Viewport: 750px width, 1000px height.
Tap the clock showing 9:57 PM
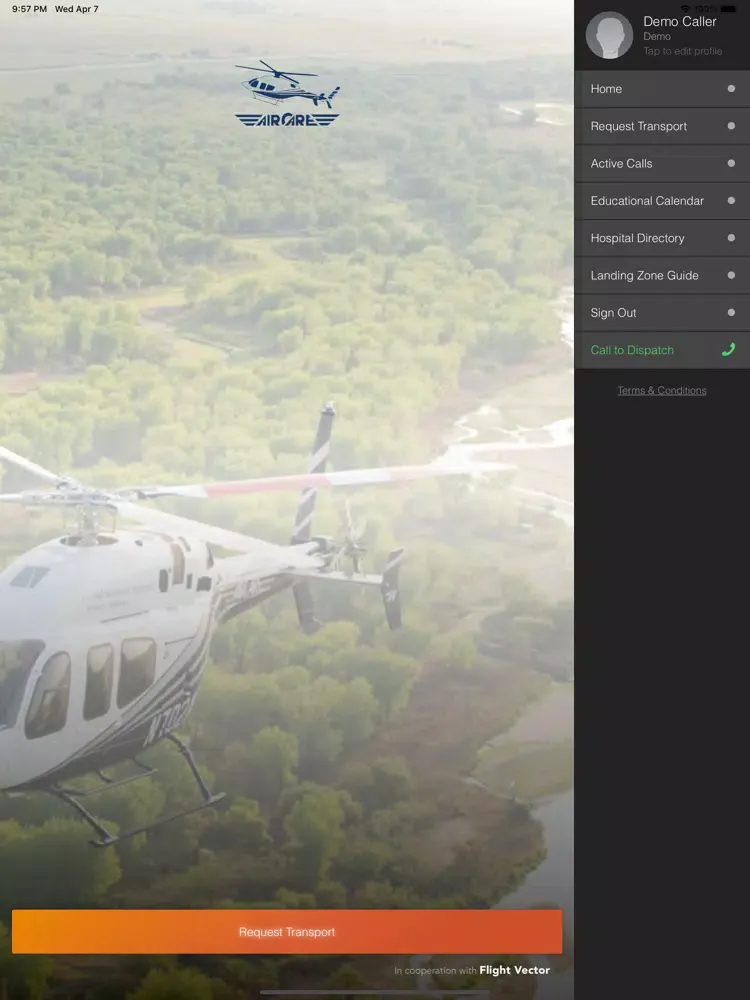click(29, 9)
